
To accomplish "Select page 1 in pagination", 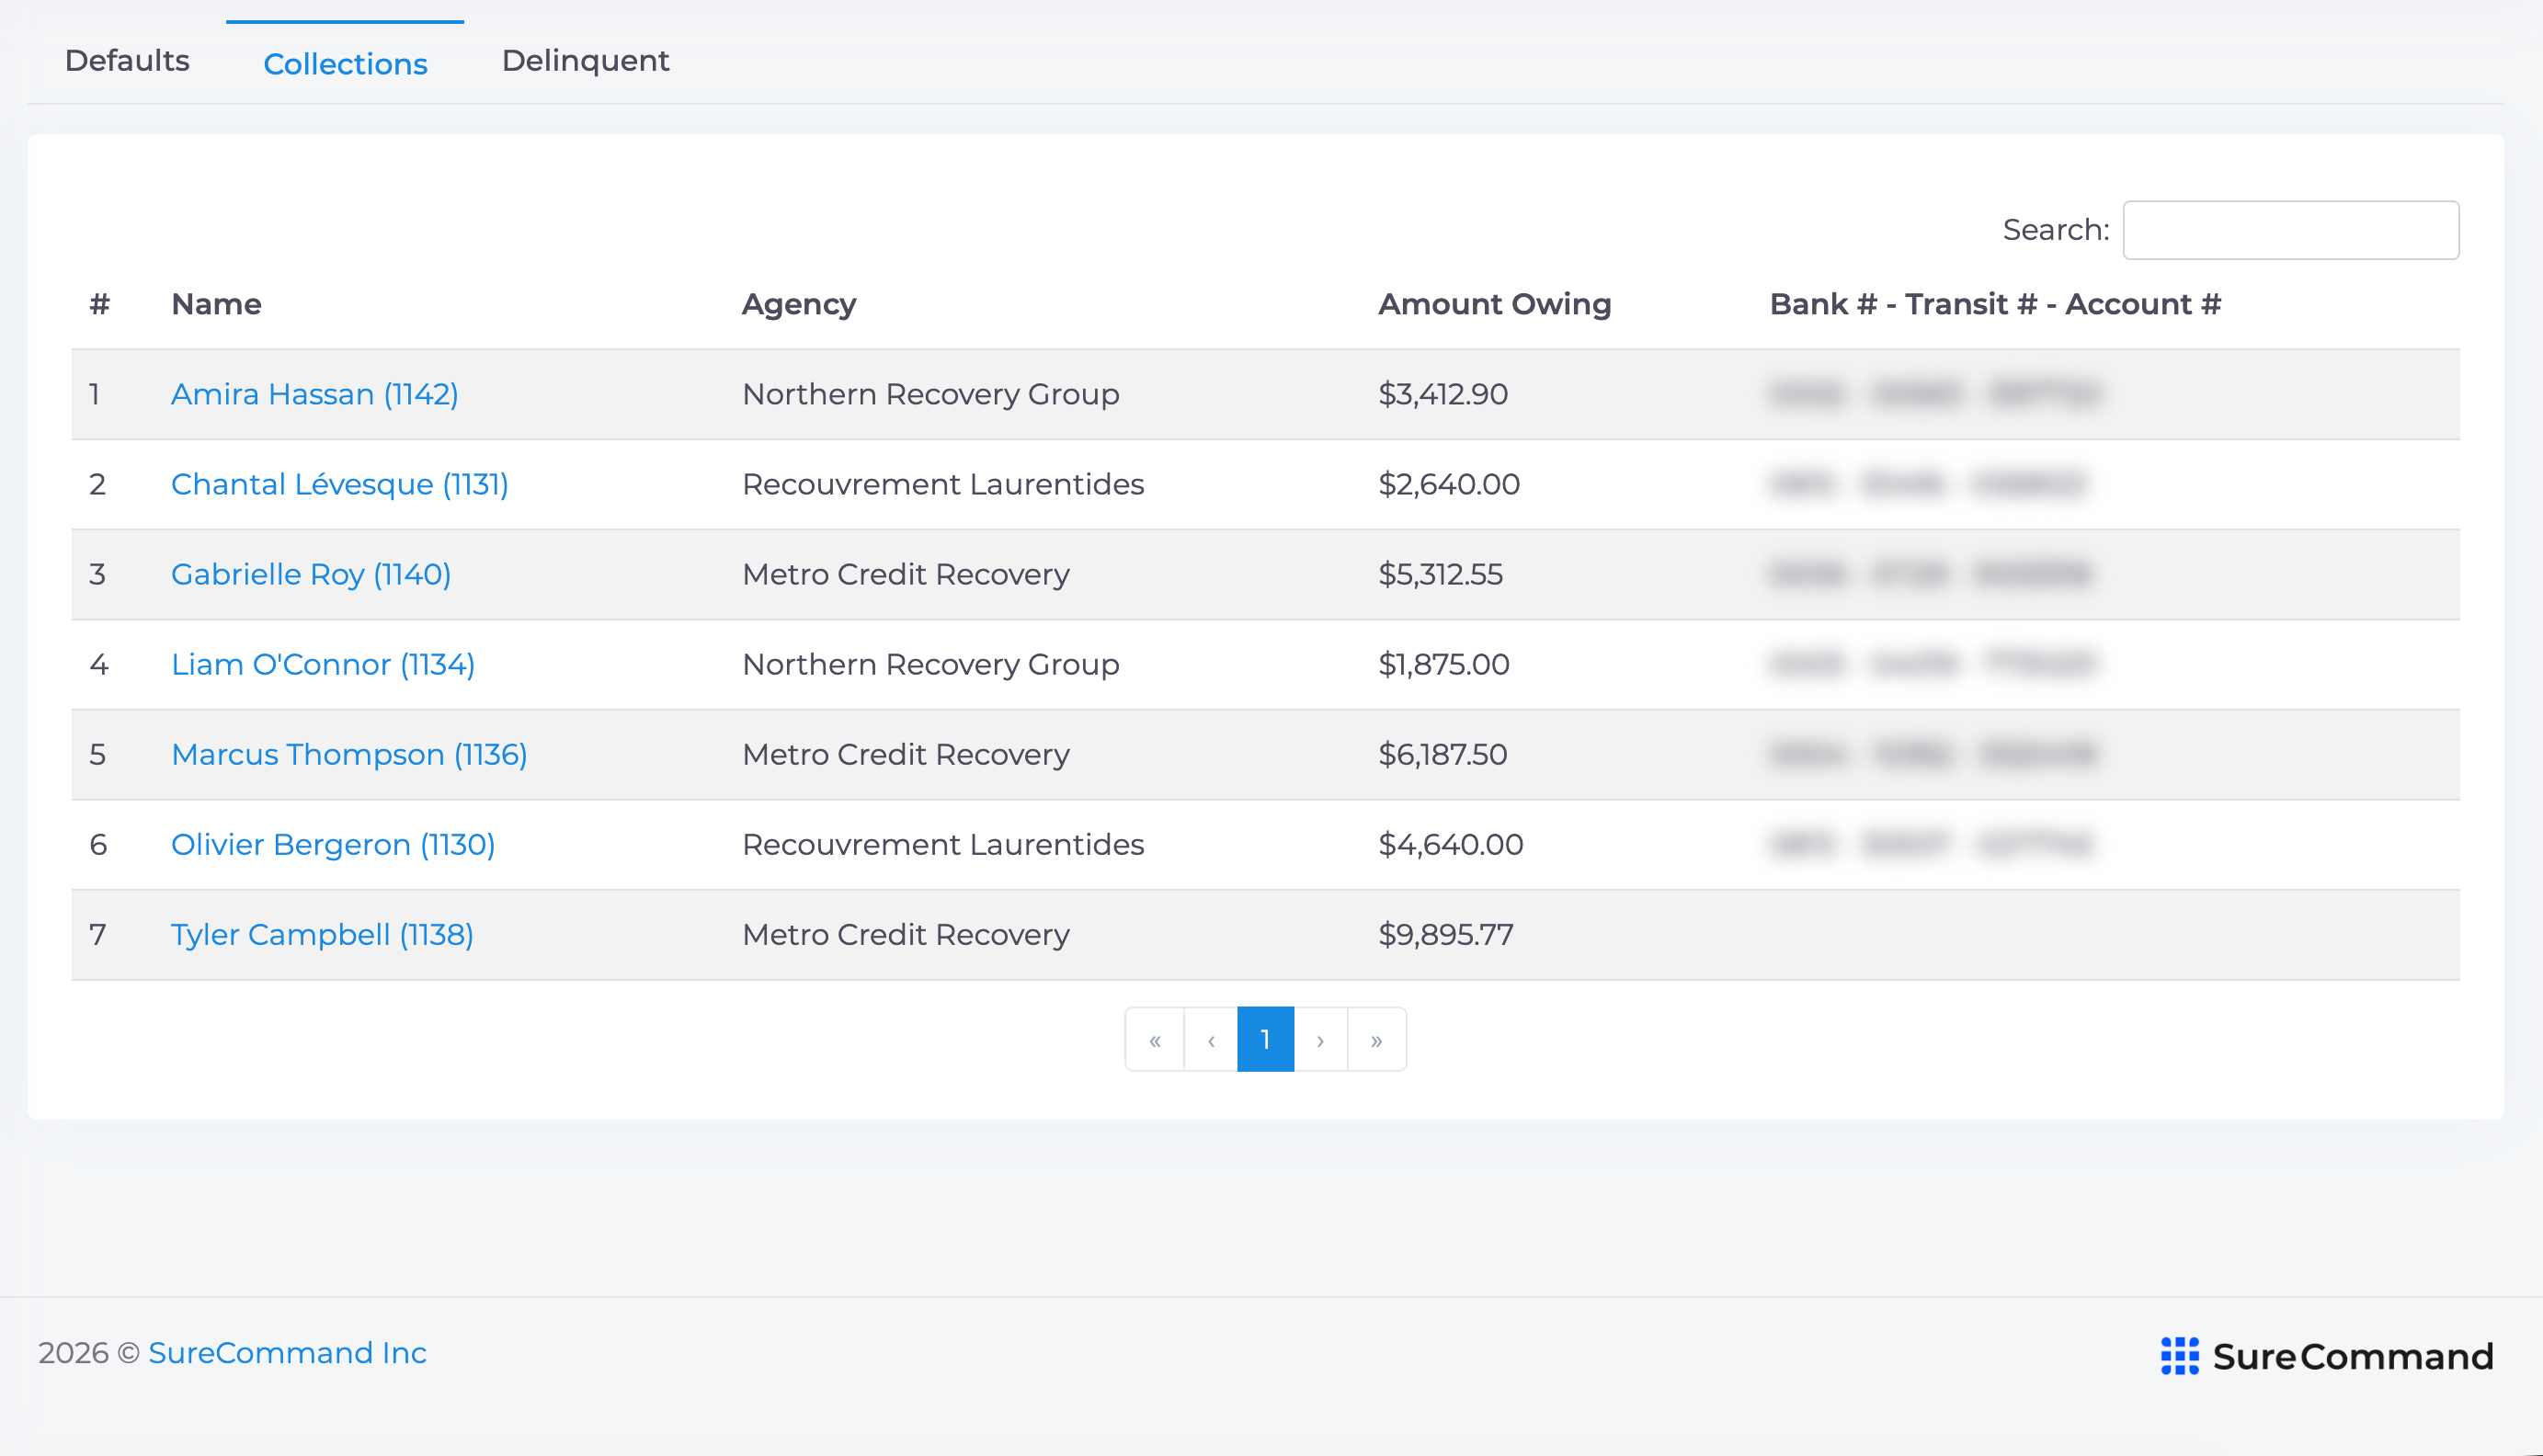I will [x=1266, y=1039].
